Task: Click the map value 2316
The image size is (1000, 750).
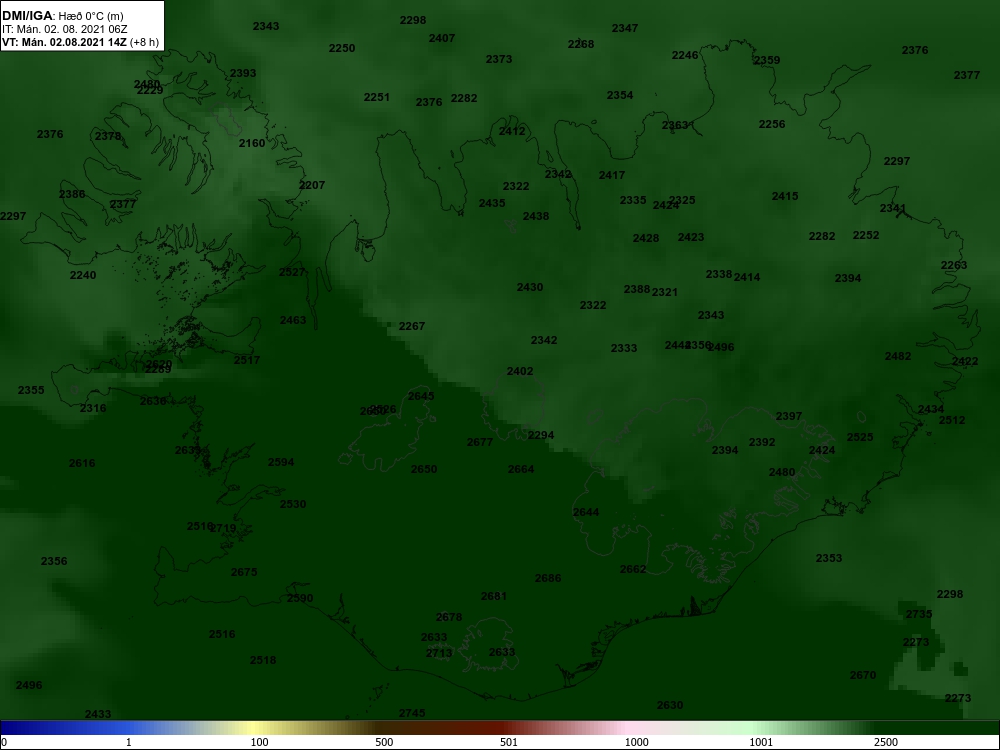Action: [x=93, y=409]
